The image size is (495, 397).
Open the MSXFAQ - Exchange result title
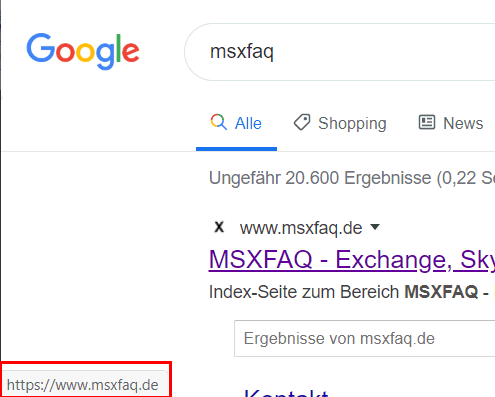point(352,260)
